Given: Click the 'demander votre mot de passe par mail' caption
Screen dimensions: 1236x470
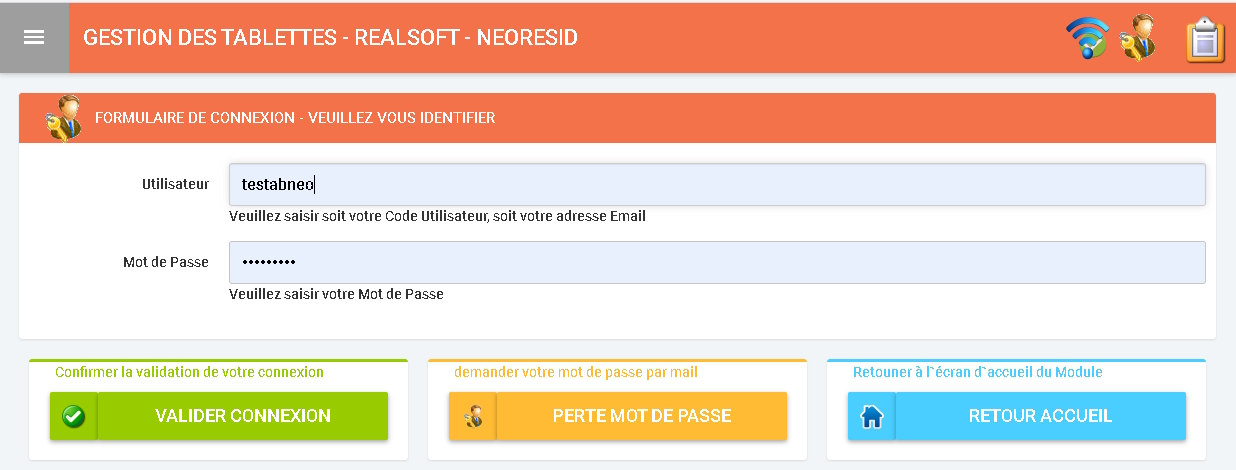Looking at the screenshot, I should tap(575, 372).
